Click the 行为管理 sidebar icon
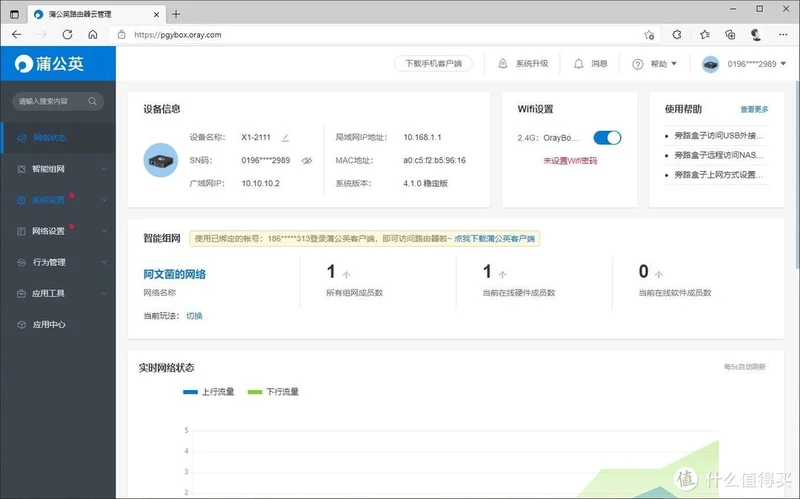 click(x=21, y=262)
